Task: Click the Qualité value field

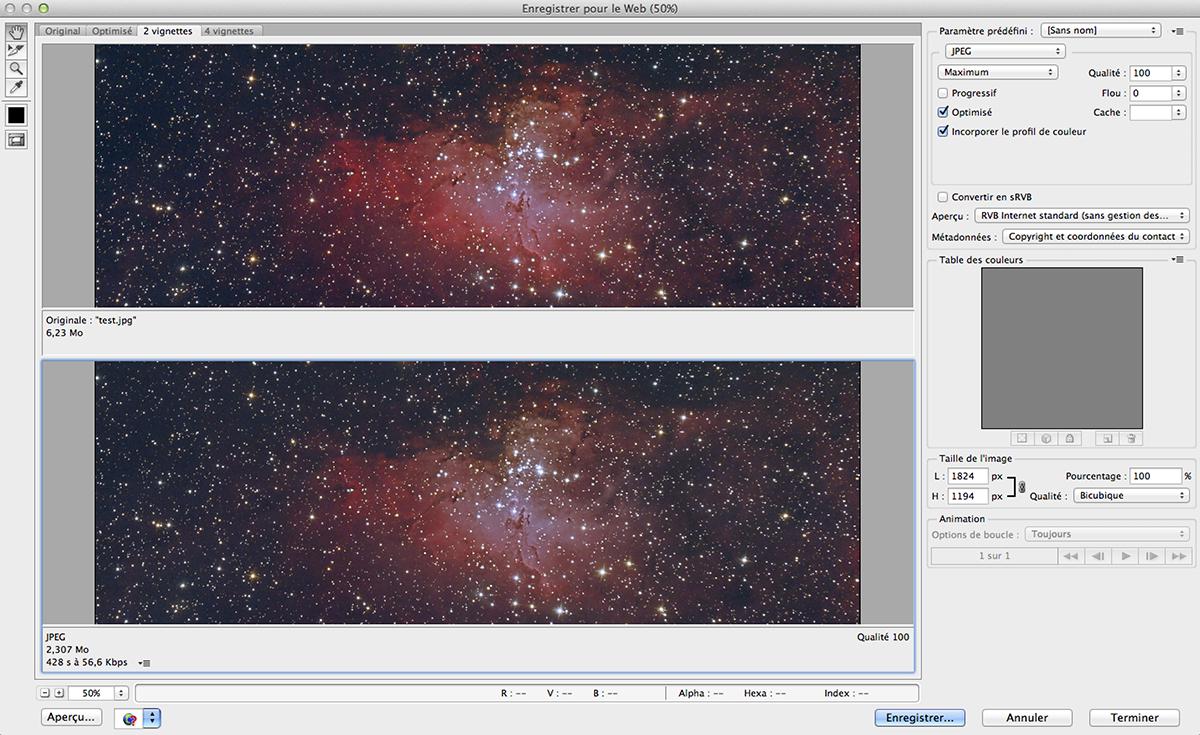Action: coord(1150,73)
